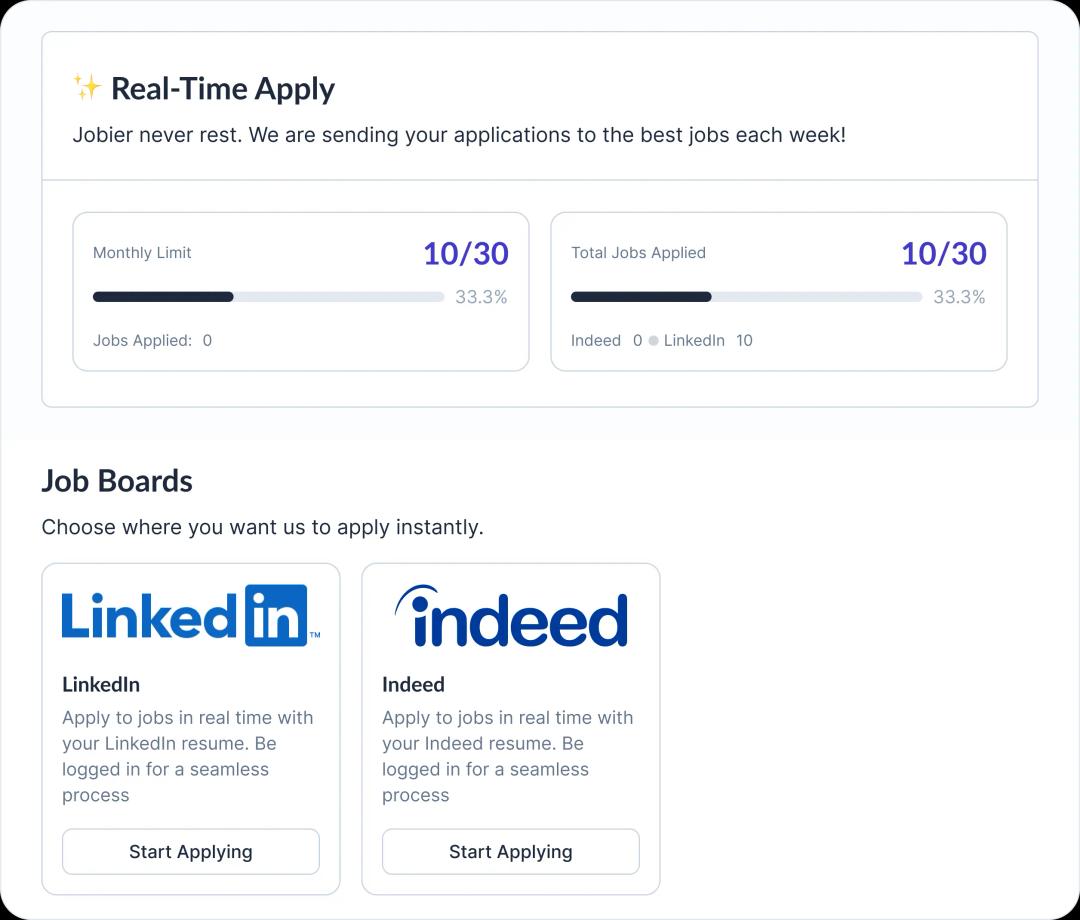Click the LinkedIn 10 count label

(x=708, y=341)
